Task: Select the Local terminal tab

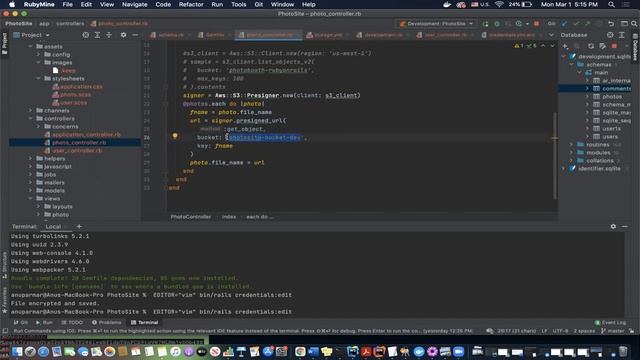Action: tap(53, 226)
